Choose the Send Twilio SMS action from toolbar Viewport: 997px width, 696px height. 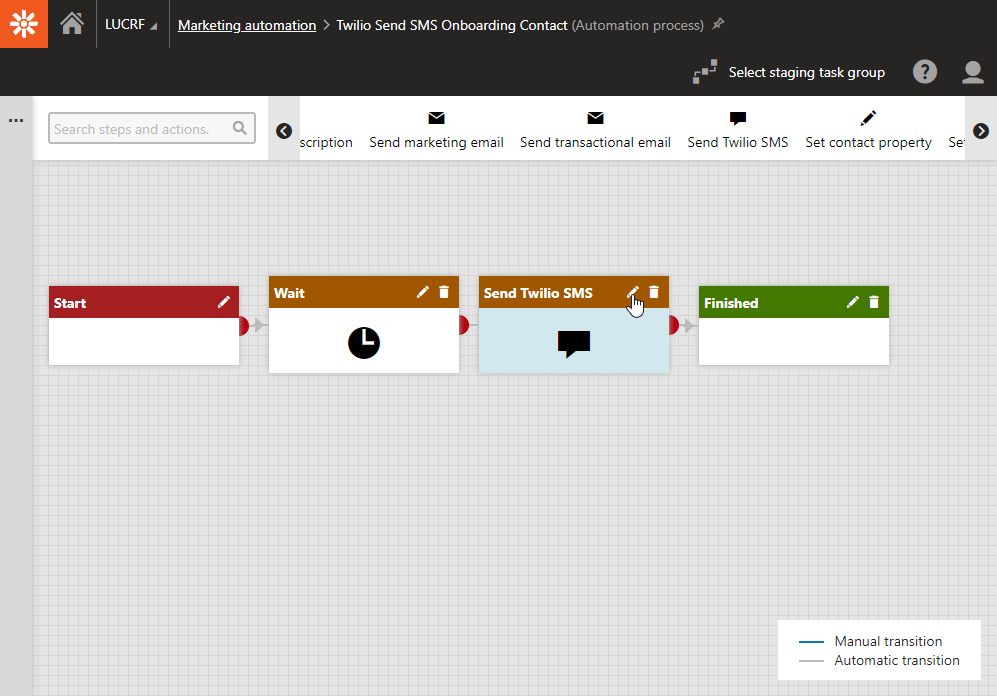click(x=738, y=118)
